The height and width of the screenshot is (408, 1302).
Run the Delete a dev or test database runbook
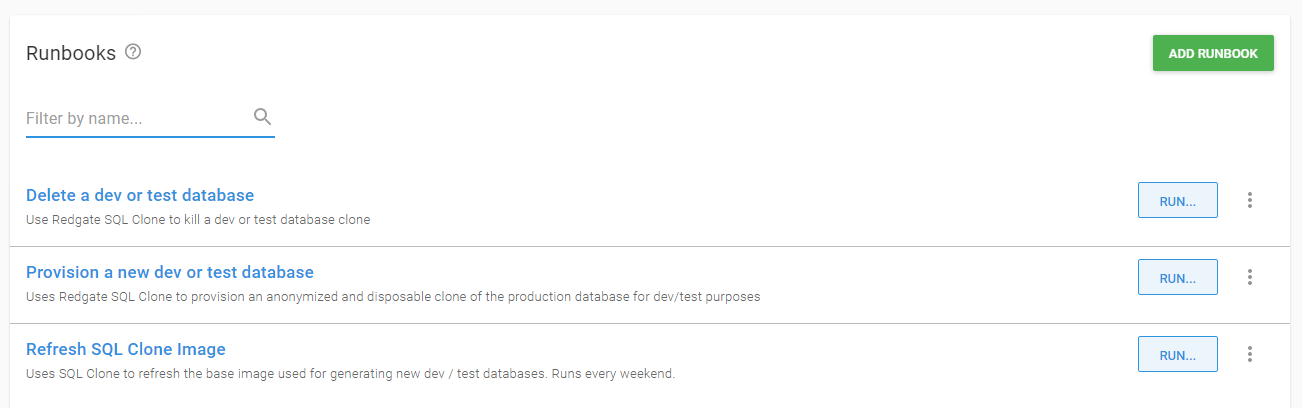click(1177, 200)
